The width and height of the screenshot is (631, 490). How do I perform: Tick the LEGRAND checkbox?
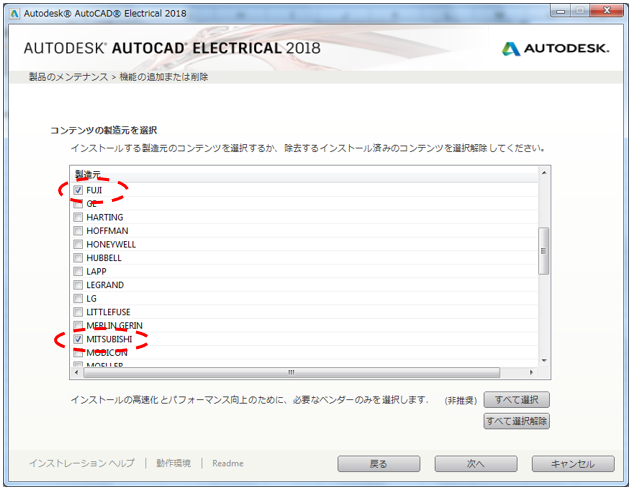click(78, 285)
